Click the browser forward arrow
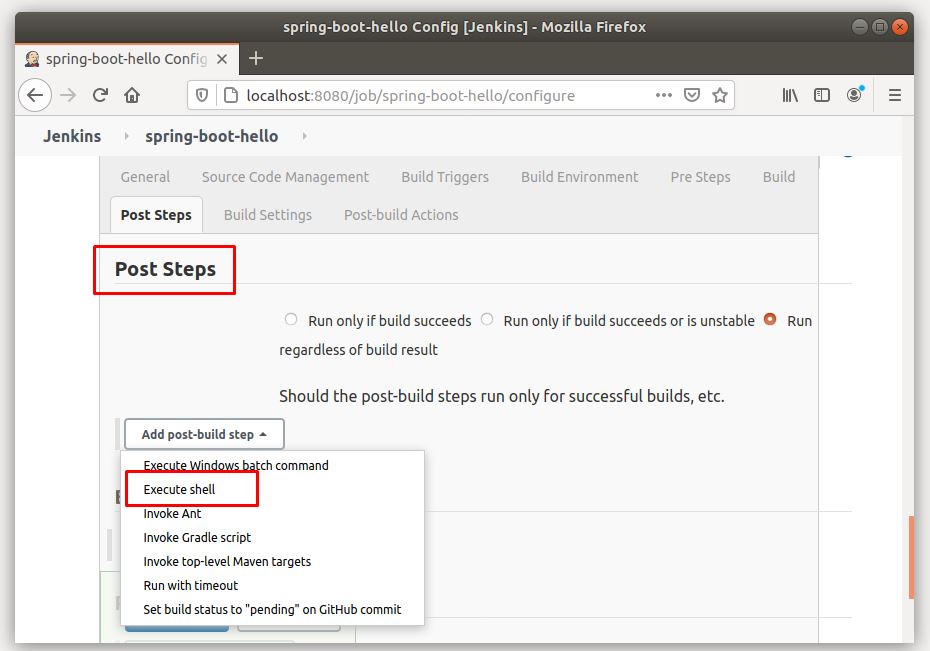Screen dimensions: 930x651 pyautogui.click(x=68, y=95)
